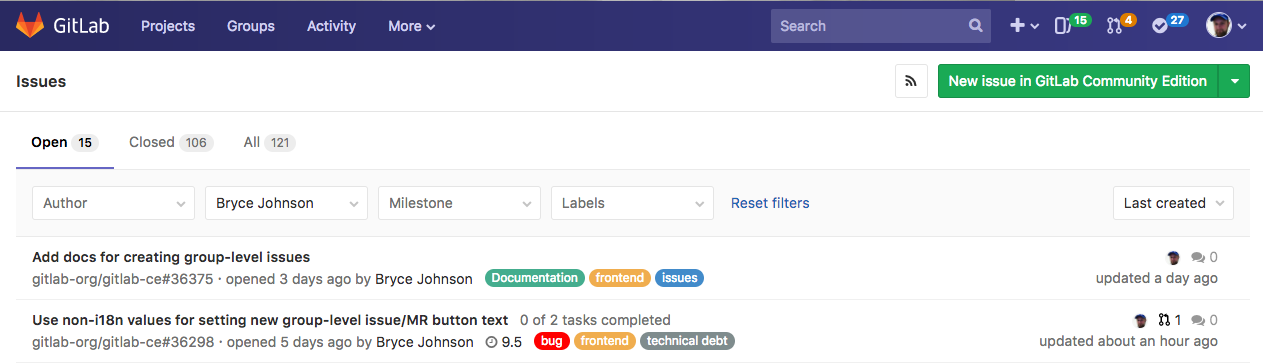
Task: Open merge requests counter showing 4
Action: [1121, 24]
